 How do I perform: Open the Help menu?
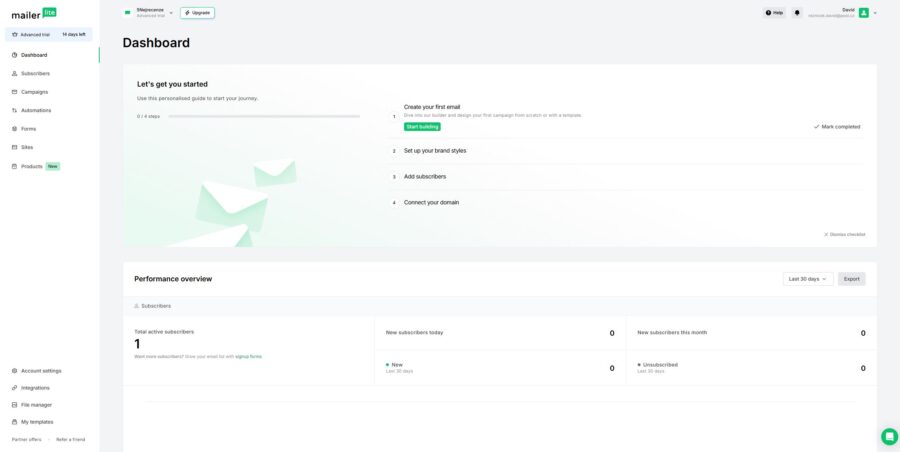click(x=774, y=13)
